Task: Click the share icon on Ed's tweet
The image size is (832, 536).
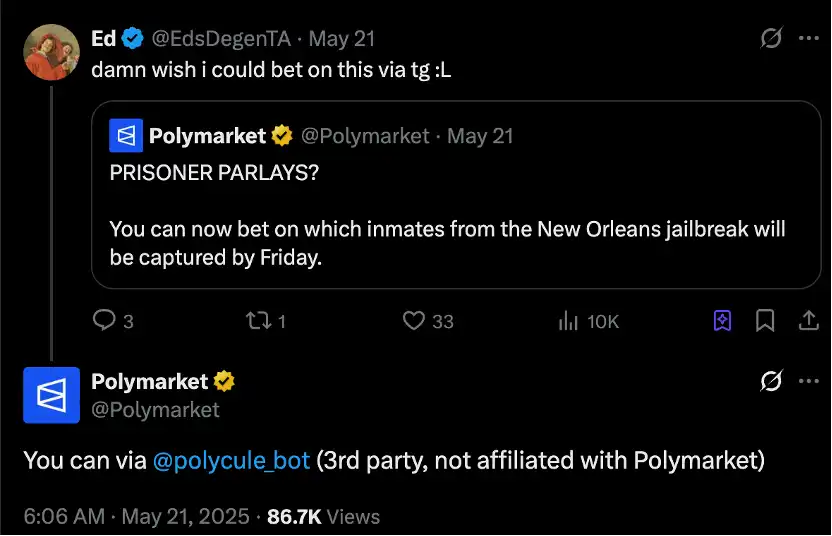Action: click(x=807, y=321)
